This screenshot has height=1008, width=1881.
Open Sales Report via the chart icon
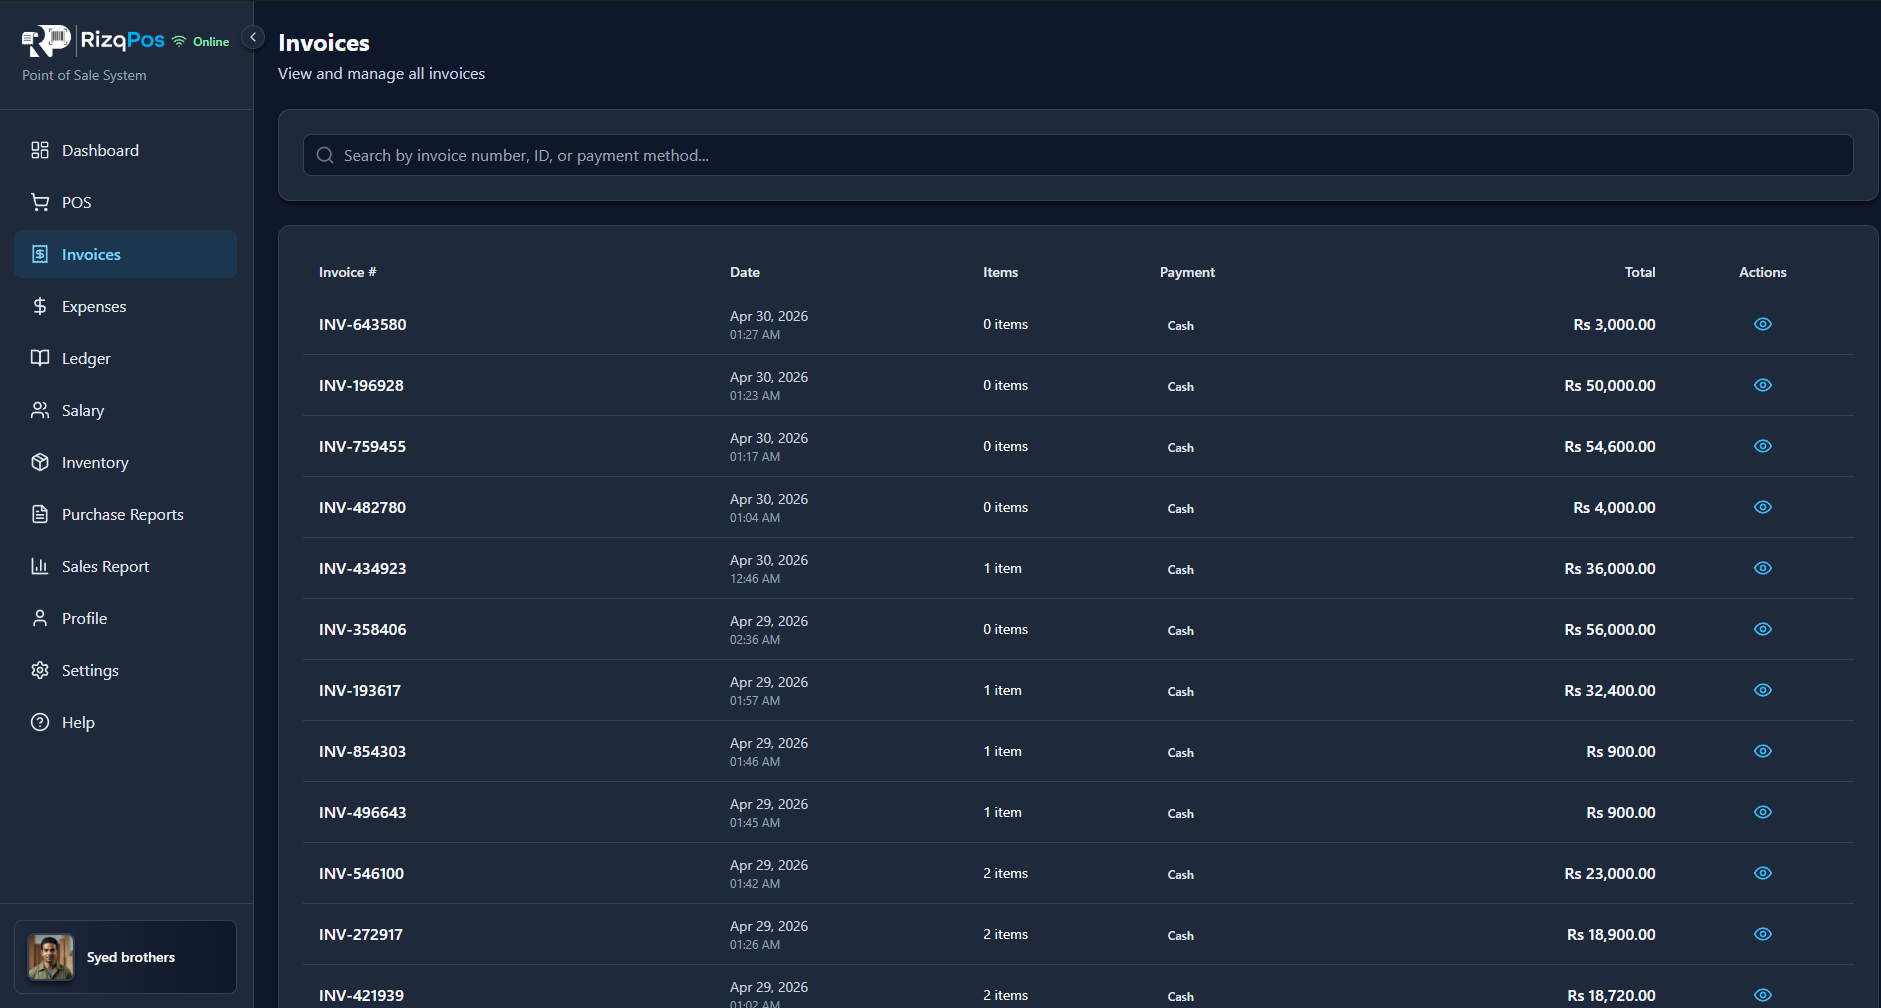(x=40, y=566)
